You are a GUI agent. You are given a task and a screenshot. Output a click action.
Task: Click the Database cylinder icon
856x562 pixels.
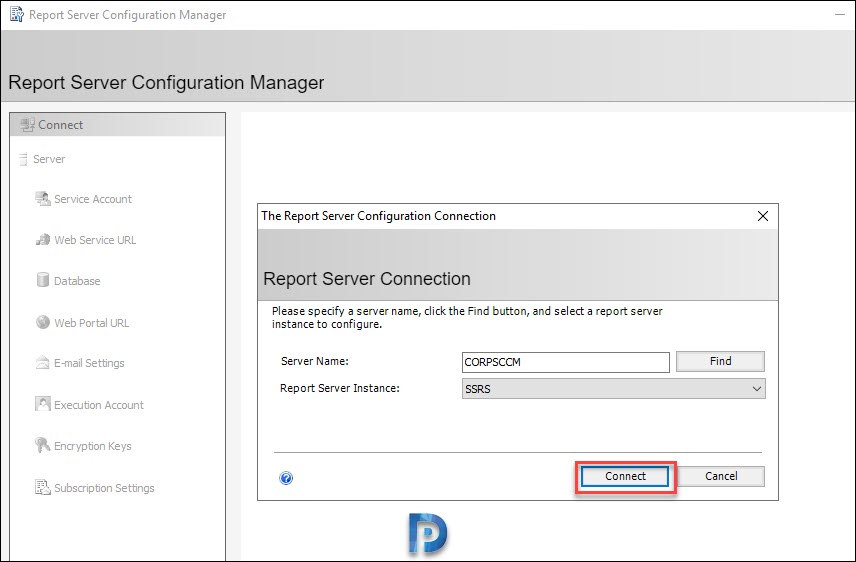[x=43, y=280]
